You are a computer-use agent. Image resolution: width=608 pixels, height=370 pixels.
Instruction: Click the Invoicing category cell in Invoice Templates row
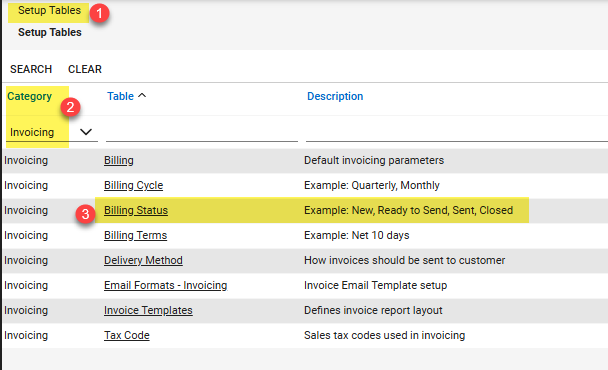(26, 310)
